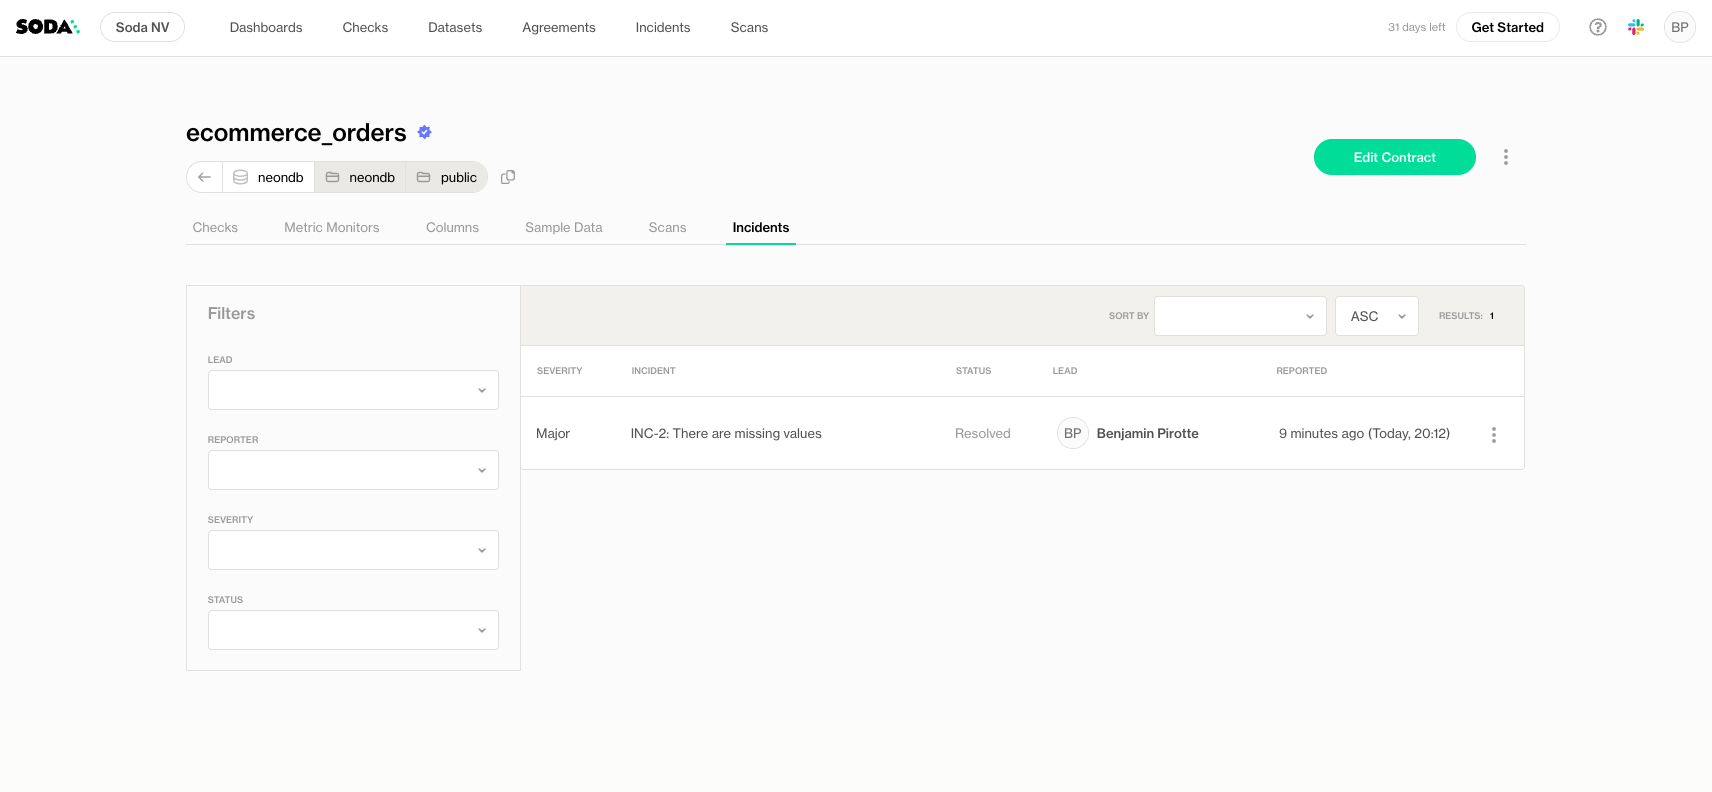Open incident INC-2: There are missing values
The width and height of the screenshot is (1712, 792).
coord(725,433)
